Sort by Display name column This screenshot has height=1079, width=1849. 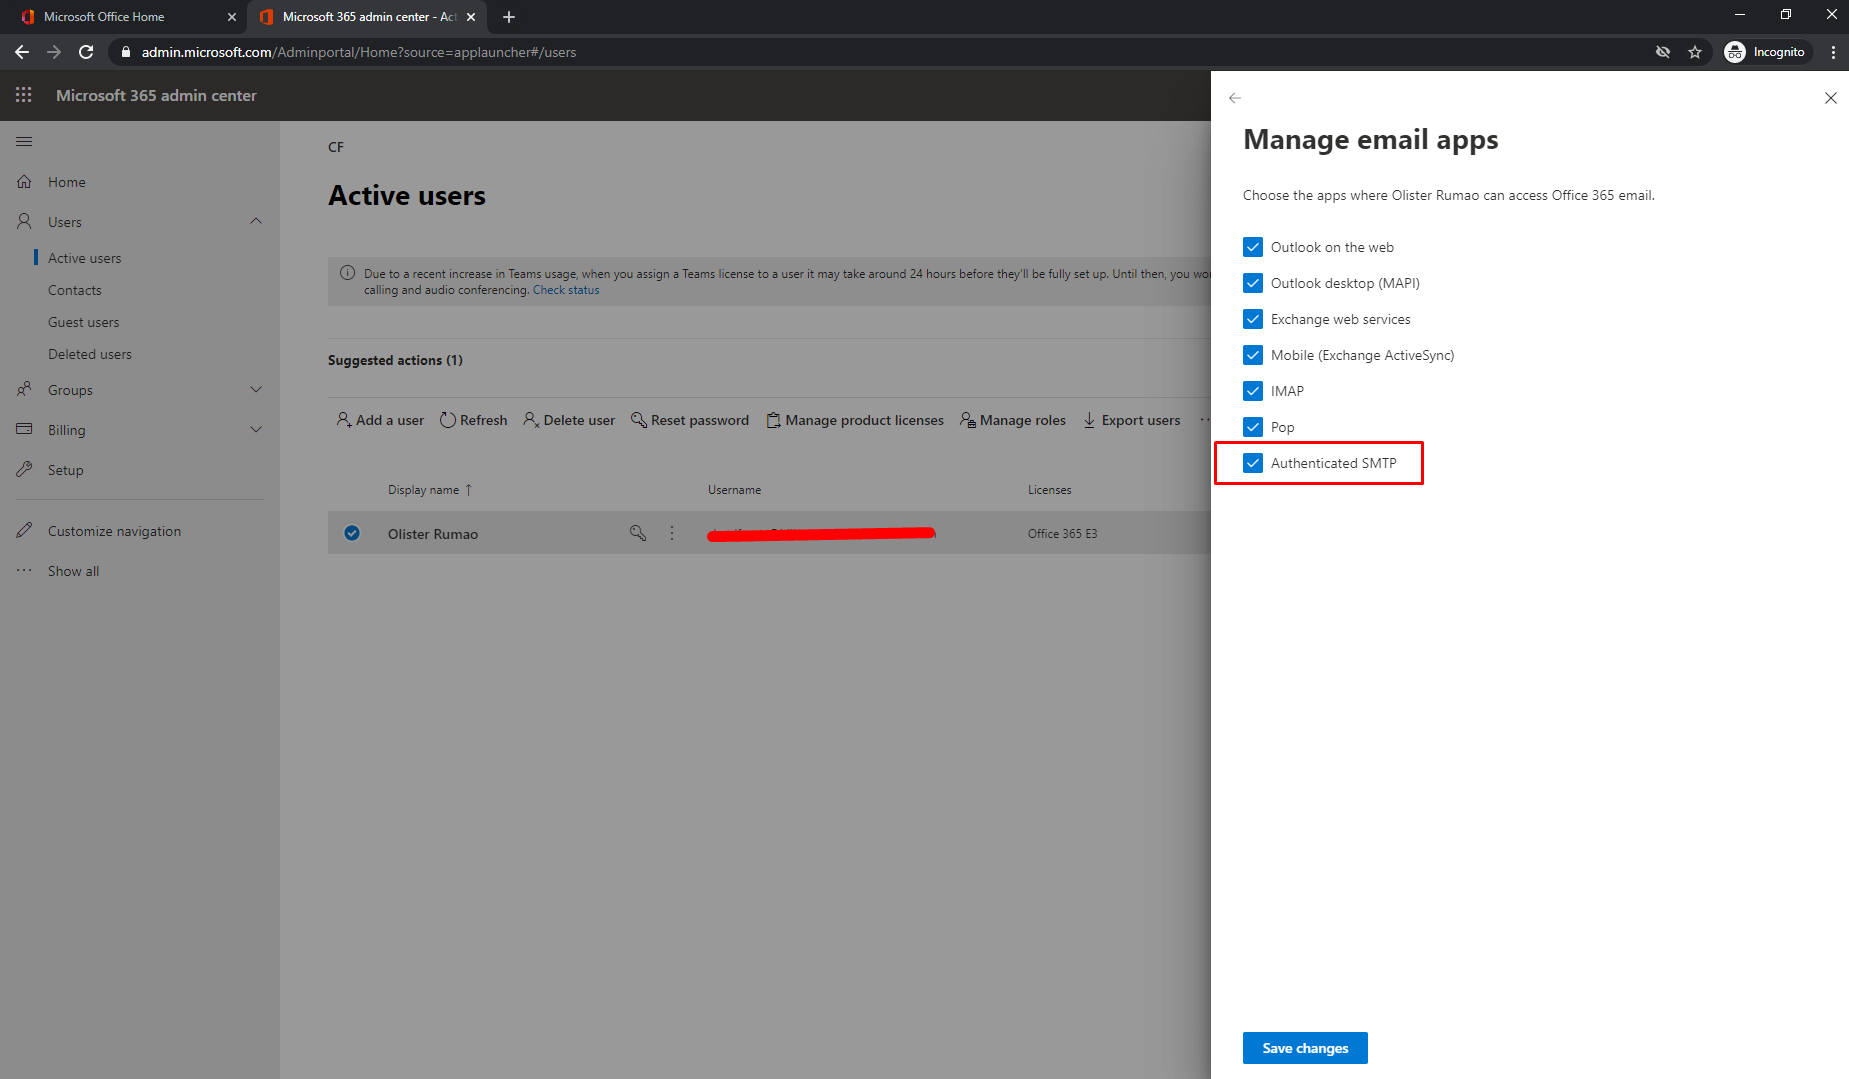[x=430, y=490]
